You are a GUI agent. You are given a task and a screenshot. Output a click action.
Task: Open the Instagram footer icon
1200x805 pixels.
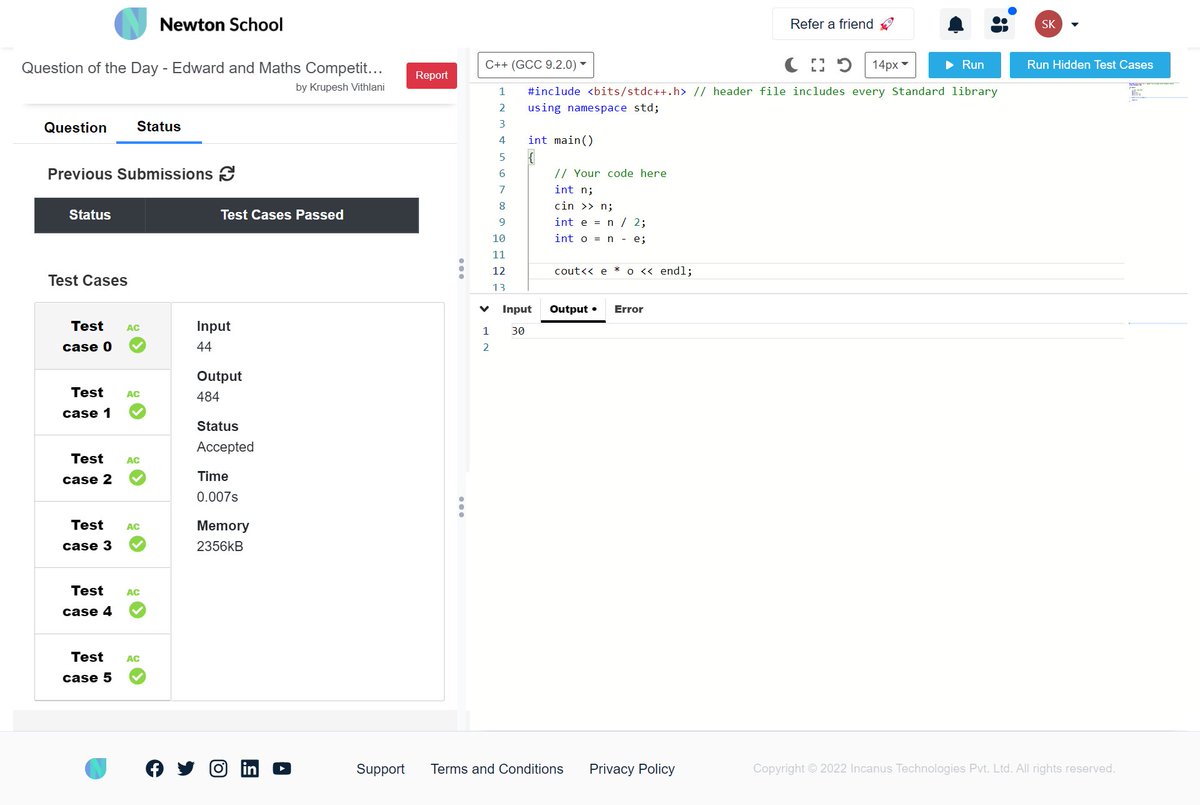(218, 769)
